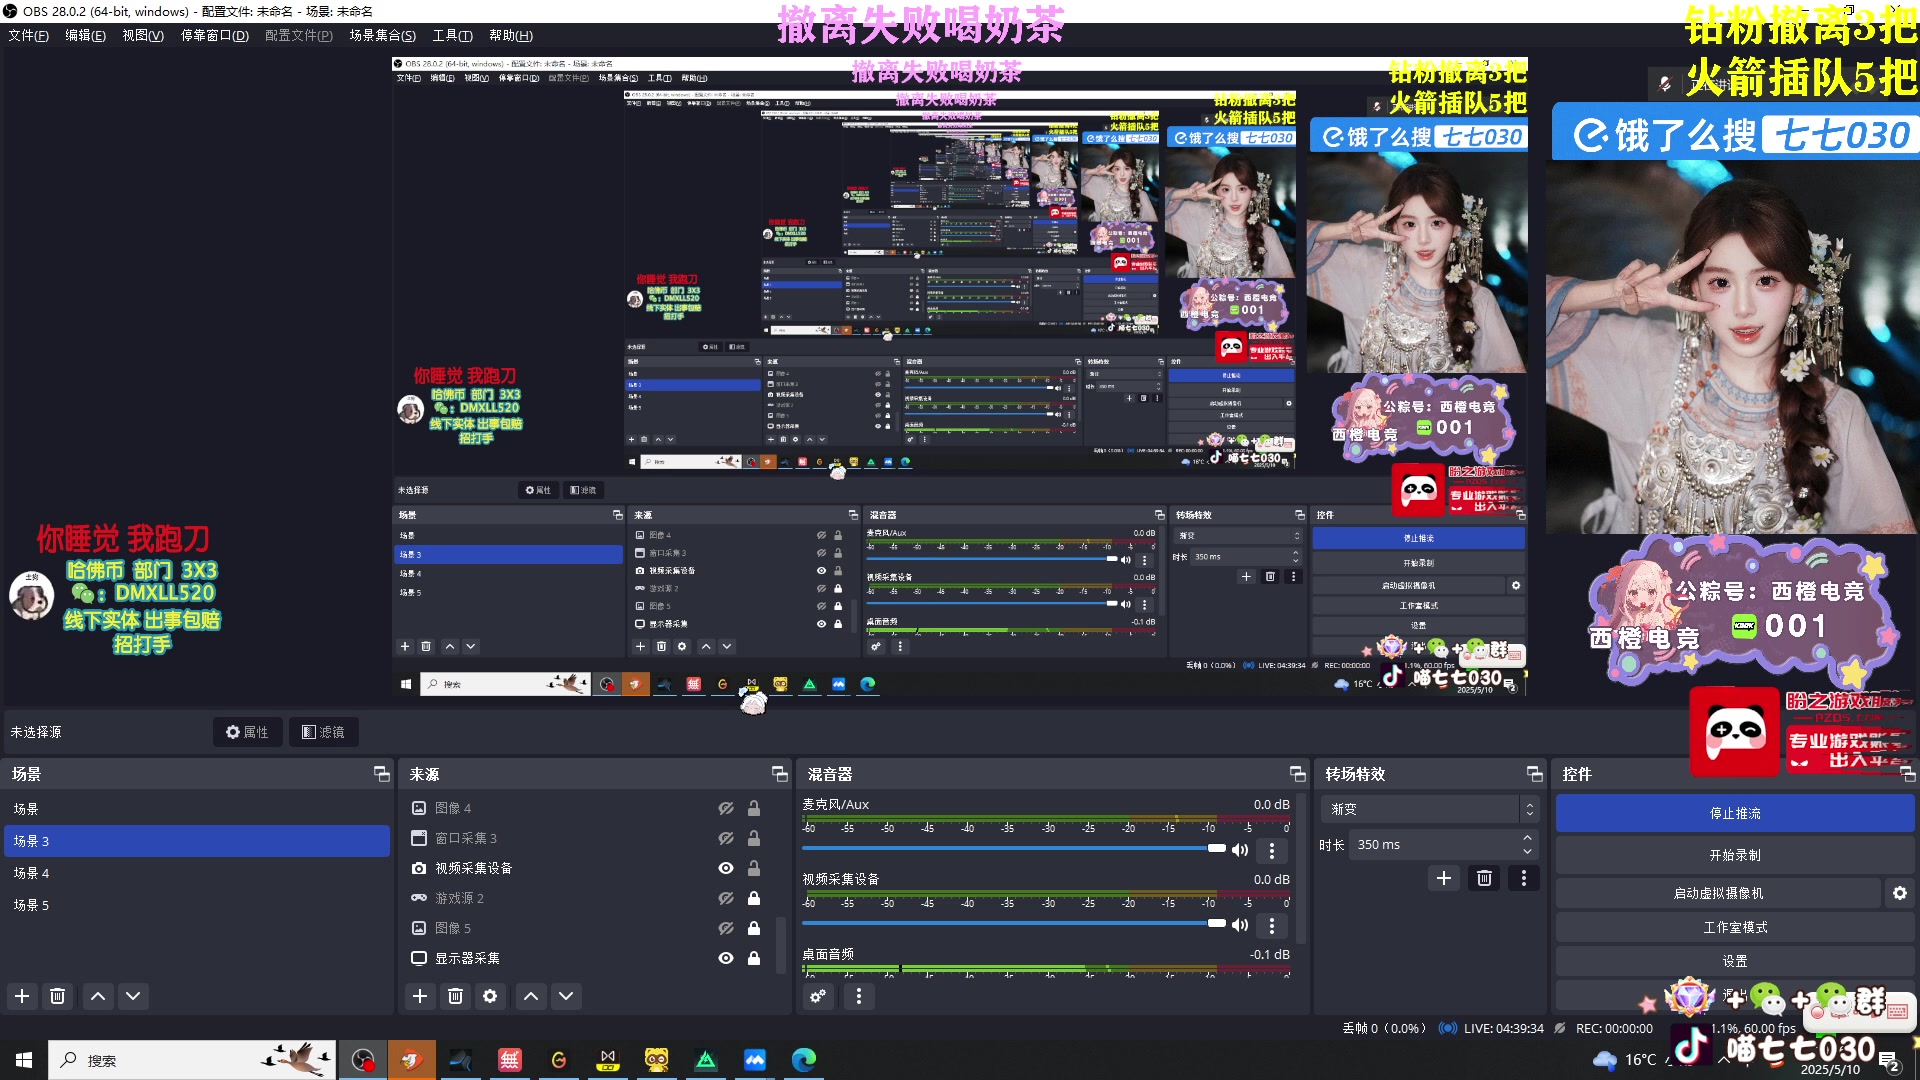Click 启动虚拟摄像机 button
This screenshot has height=1080, width=1920.
(1718, 893)
